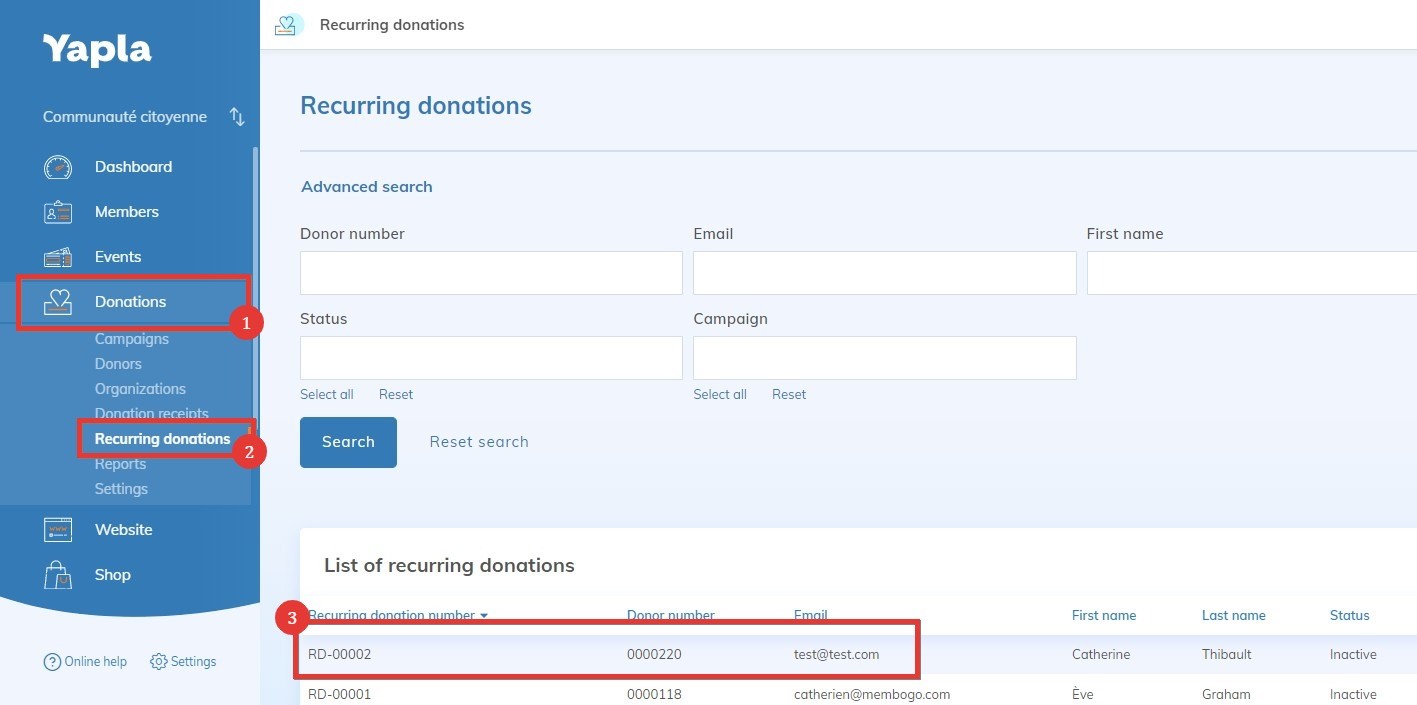Open the Shop menu item

click(x=112, y=575)
